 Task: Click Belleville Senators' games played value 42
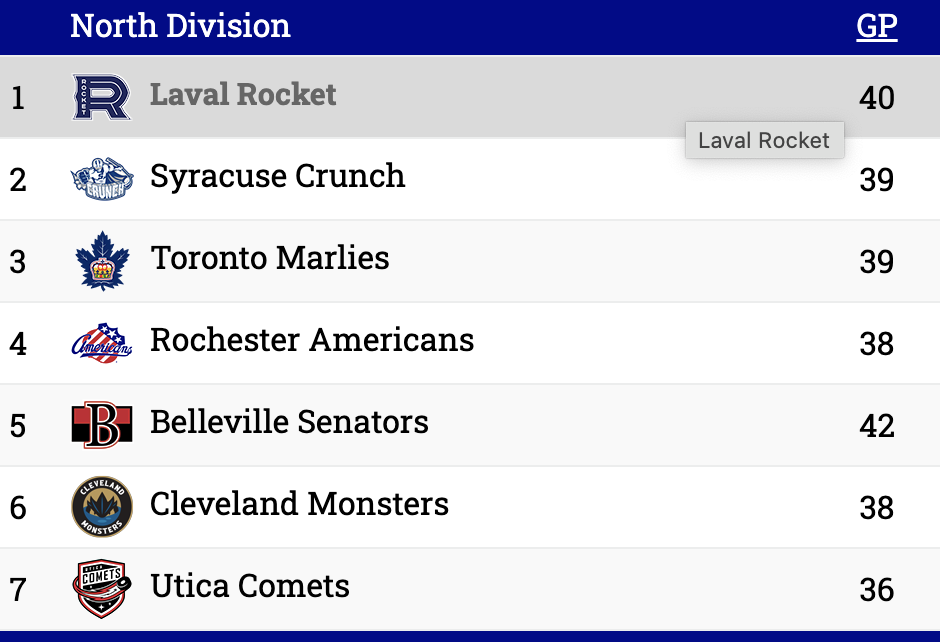(876, 426)
